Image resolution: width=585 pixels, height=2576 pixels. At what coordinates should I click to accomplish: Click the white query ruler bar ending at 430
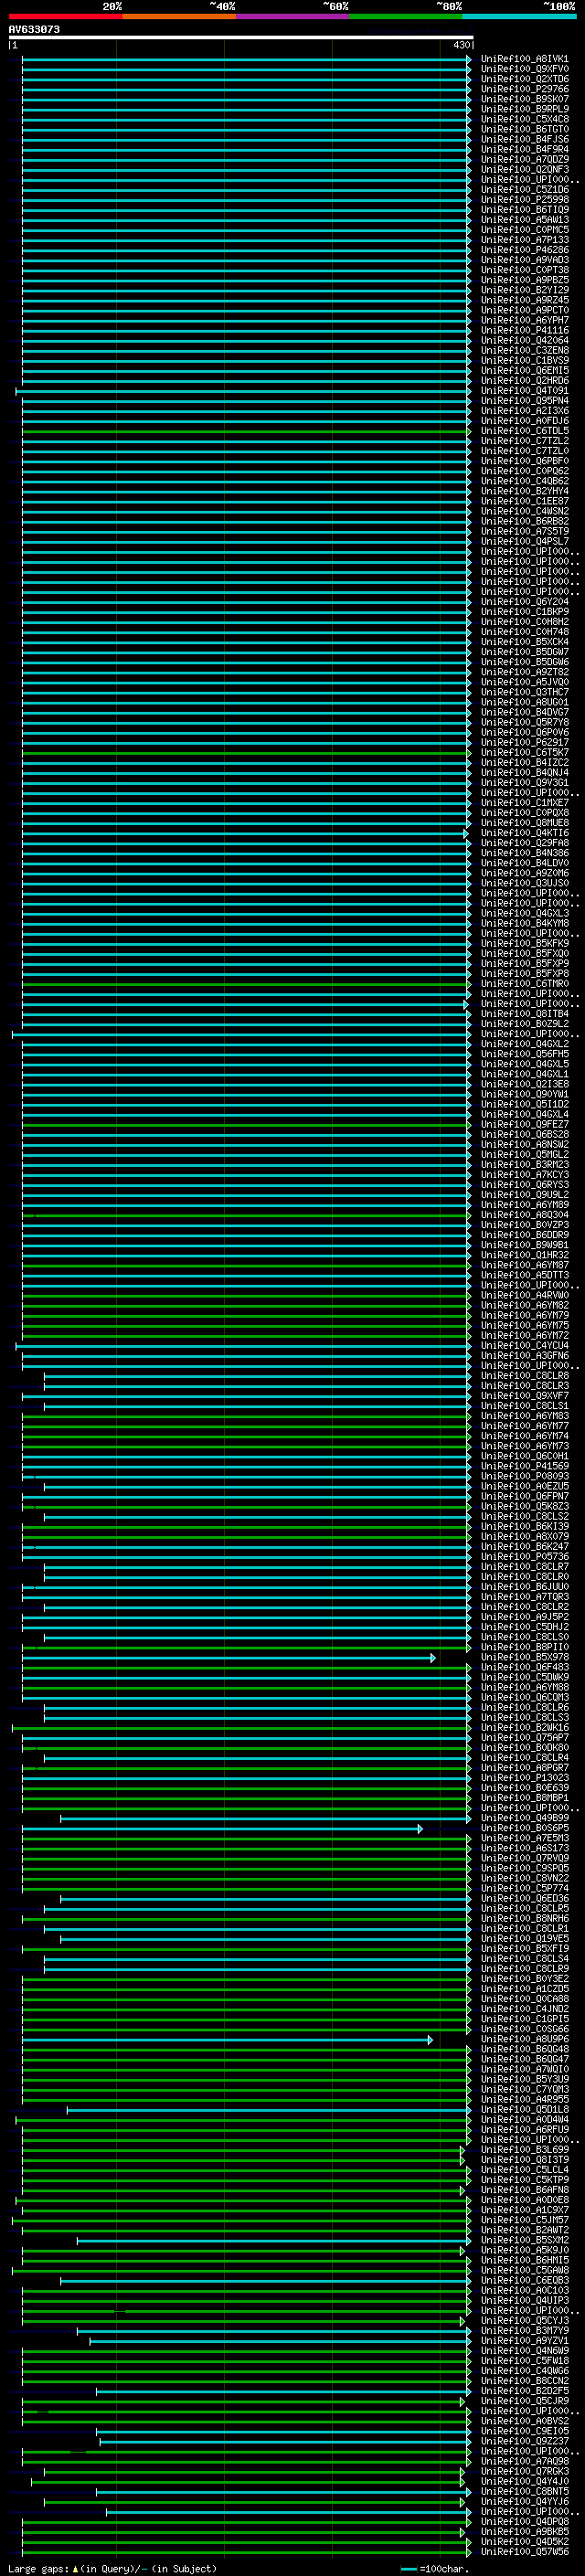[x=241, y=38]
